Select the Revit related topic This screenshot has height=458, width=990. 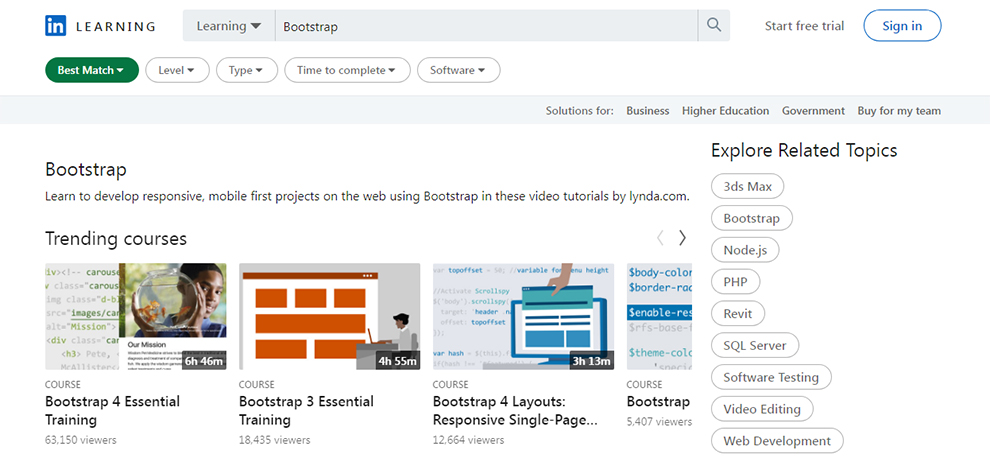pyautogui.click(x=738, y=314)
